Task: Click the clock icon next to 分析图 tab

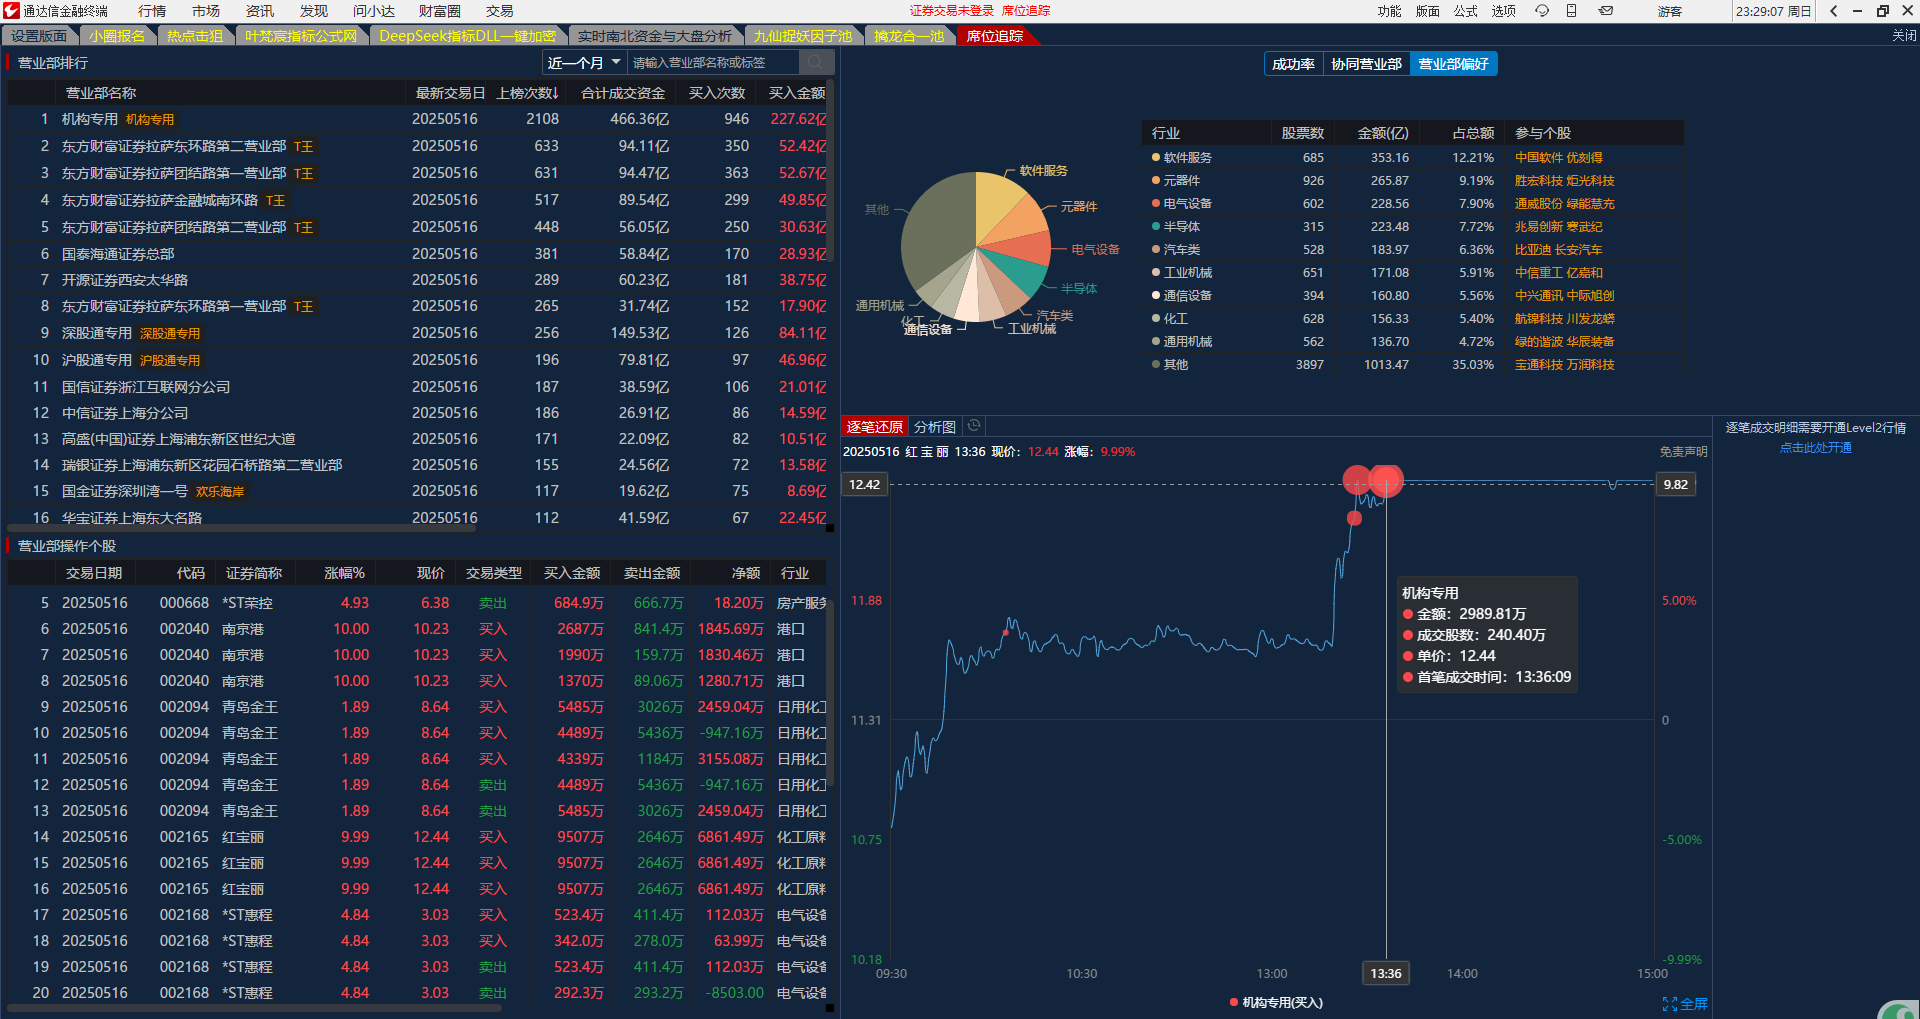Action: pyautogui.click(x=974, y=426)
